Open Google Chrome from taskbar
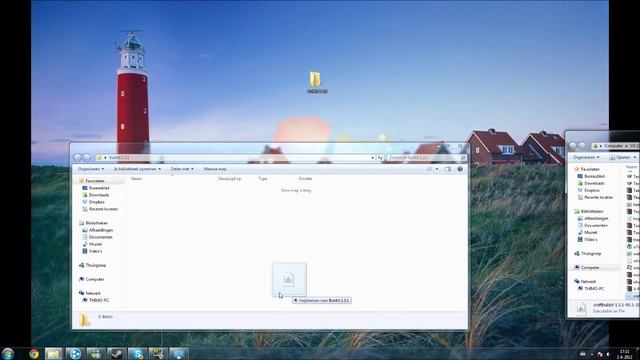The height and width of the screenshot is (360, 640). coord(34,353)
